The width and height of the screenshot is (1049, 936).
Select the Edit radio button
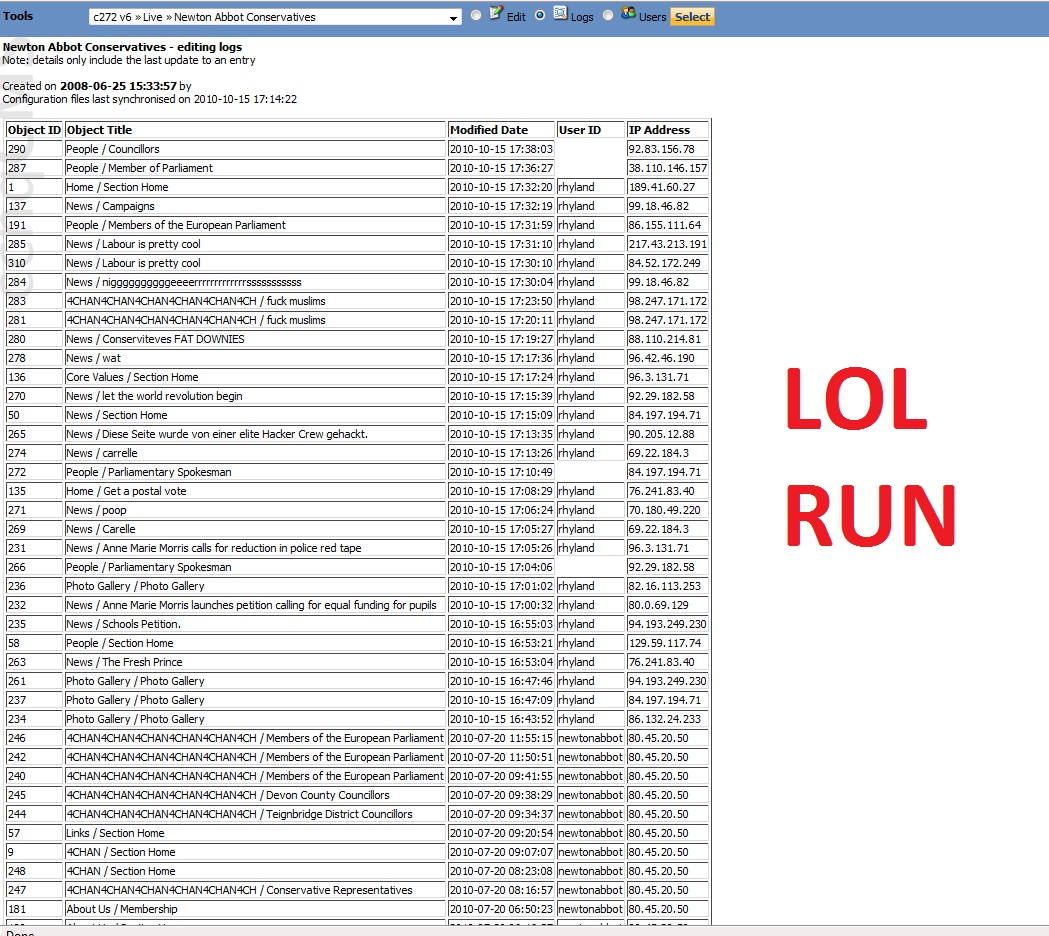coord(476,15)
